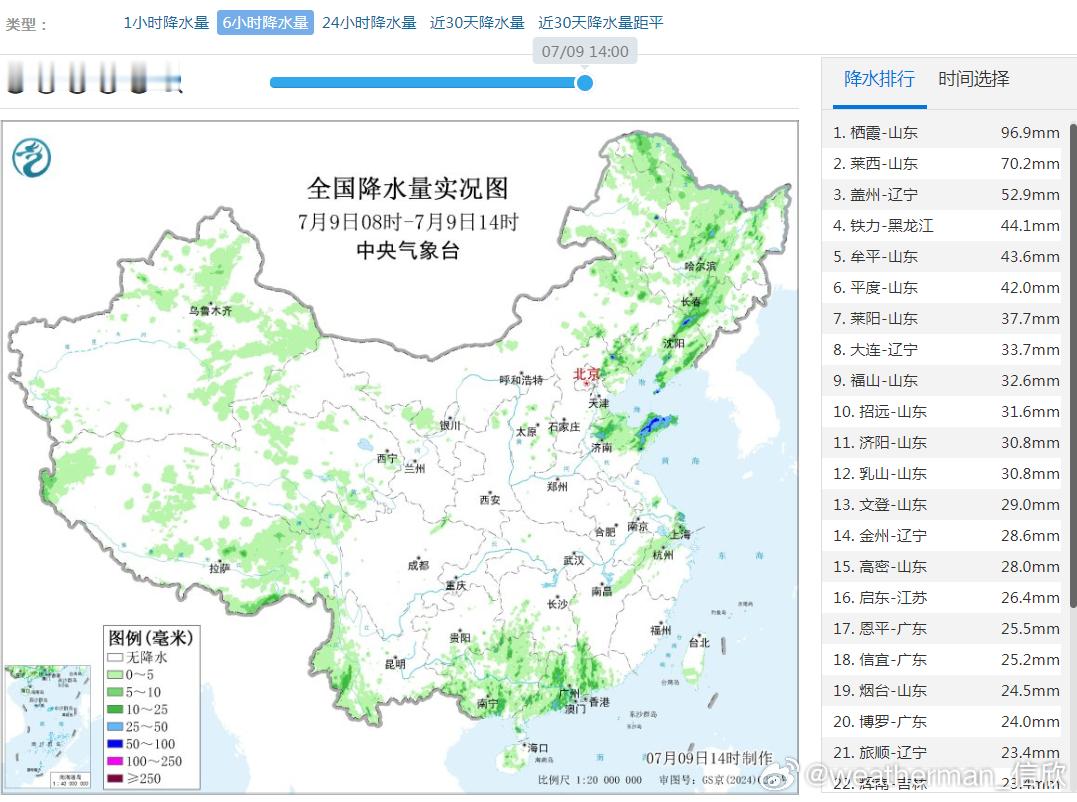Click the blue time progress bar
The height and width of the screenshot is (802, 1077).
click(426, 83)
